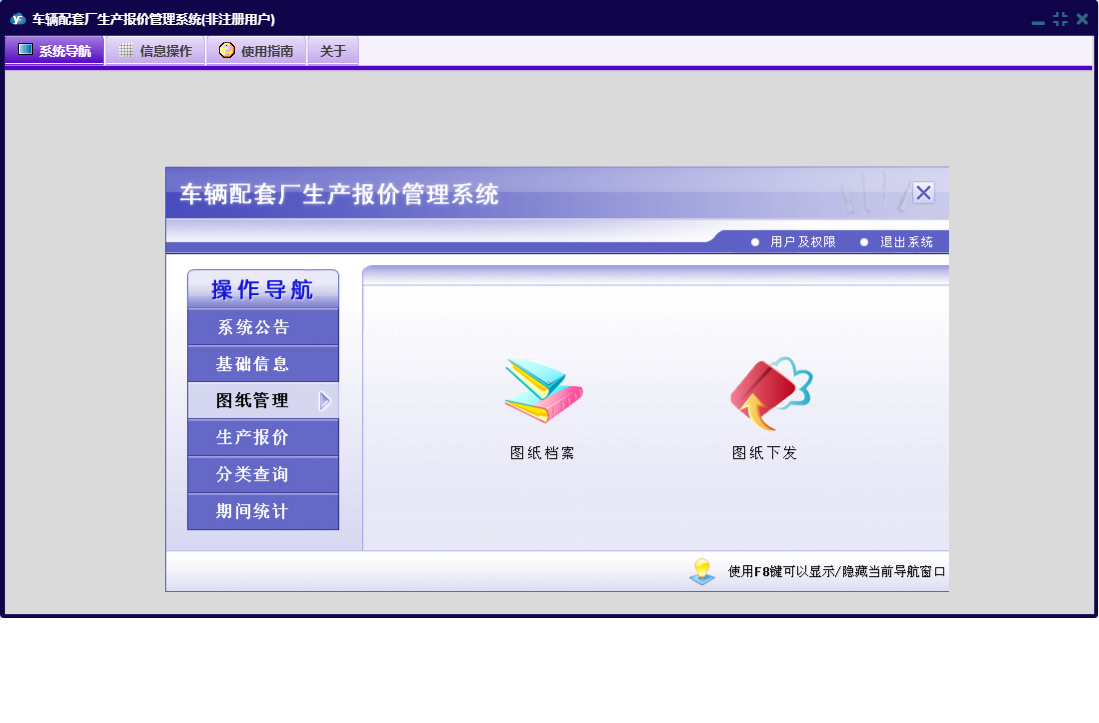Click the F8 hint text
The height and width of the screenshot is (723, 1099).
pyautogui.click(x=836, y=572)
